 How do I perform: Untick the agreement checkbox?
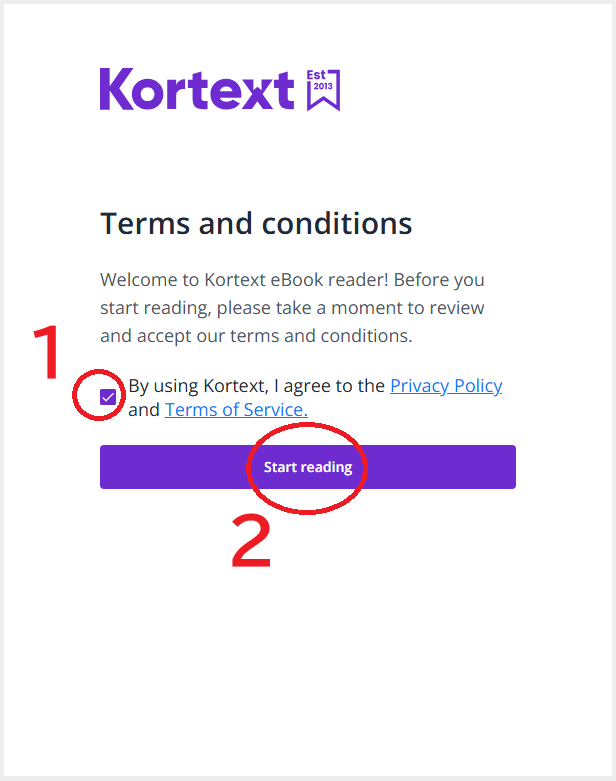tap(108, 397)
